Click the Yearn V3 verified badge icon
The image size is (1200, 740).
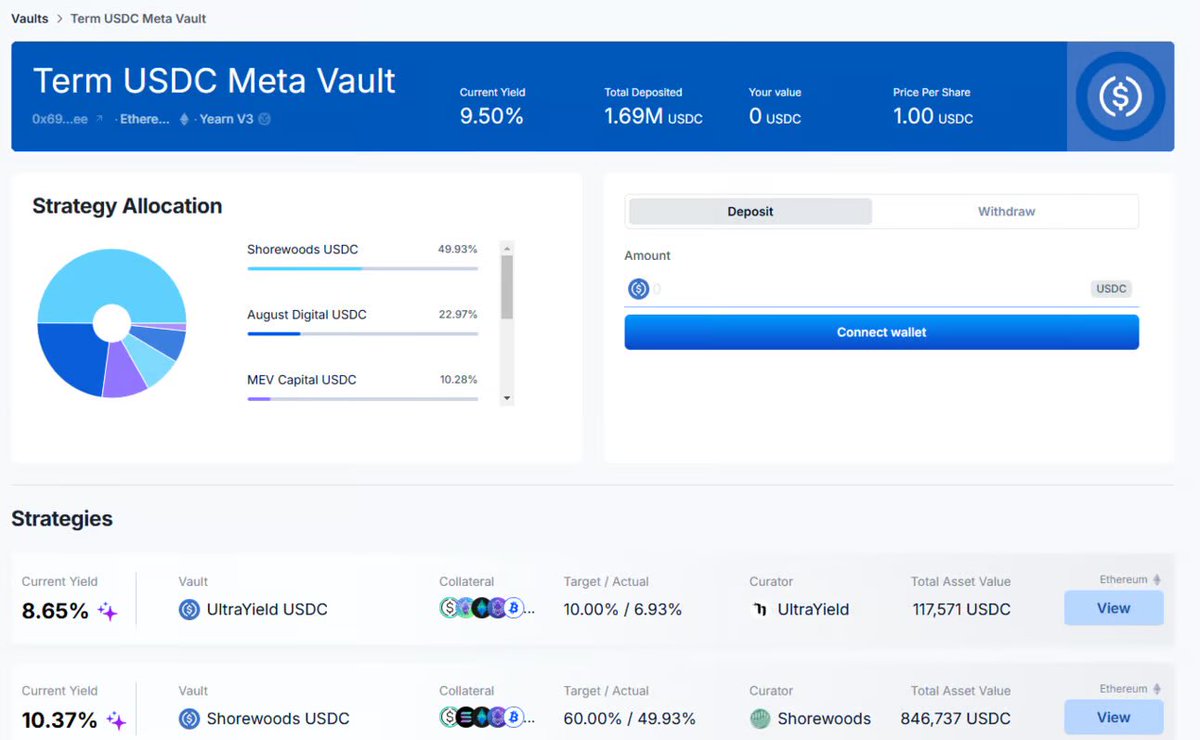(x=264, y=119)
